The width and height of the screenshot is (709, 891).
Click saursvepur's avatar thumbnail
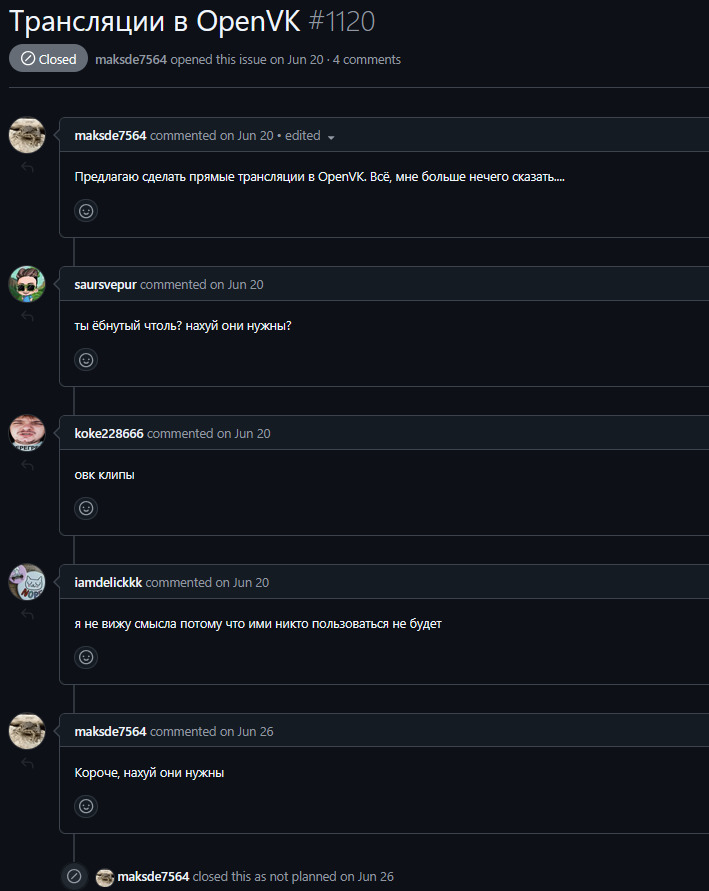27,284
